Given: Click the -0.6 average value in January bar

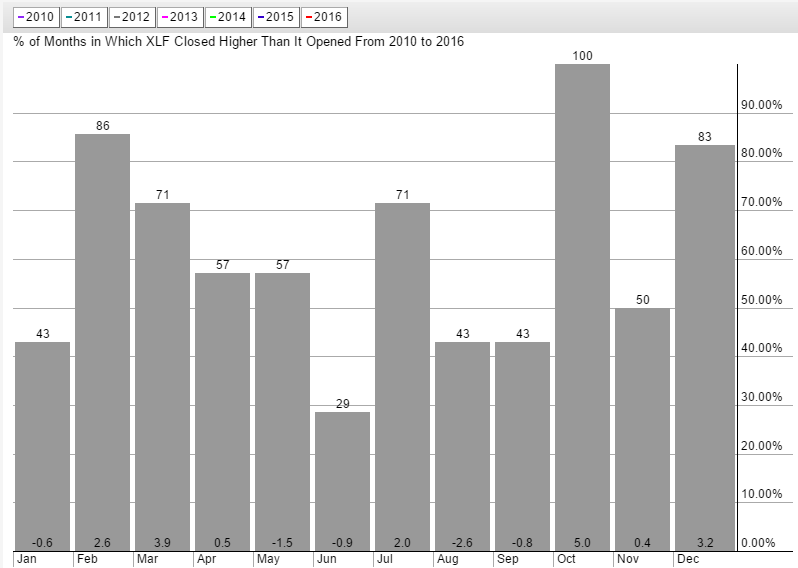Looking at the screenshot, I should (x=42, y=543).
